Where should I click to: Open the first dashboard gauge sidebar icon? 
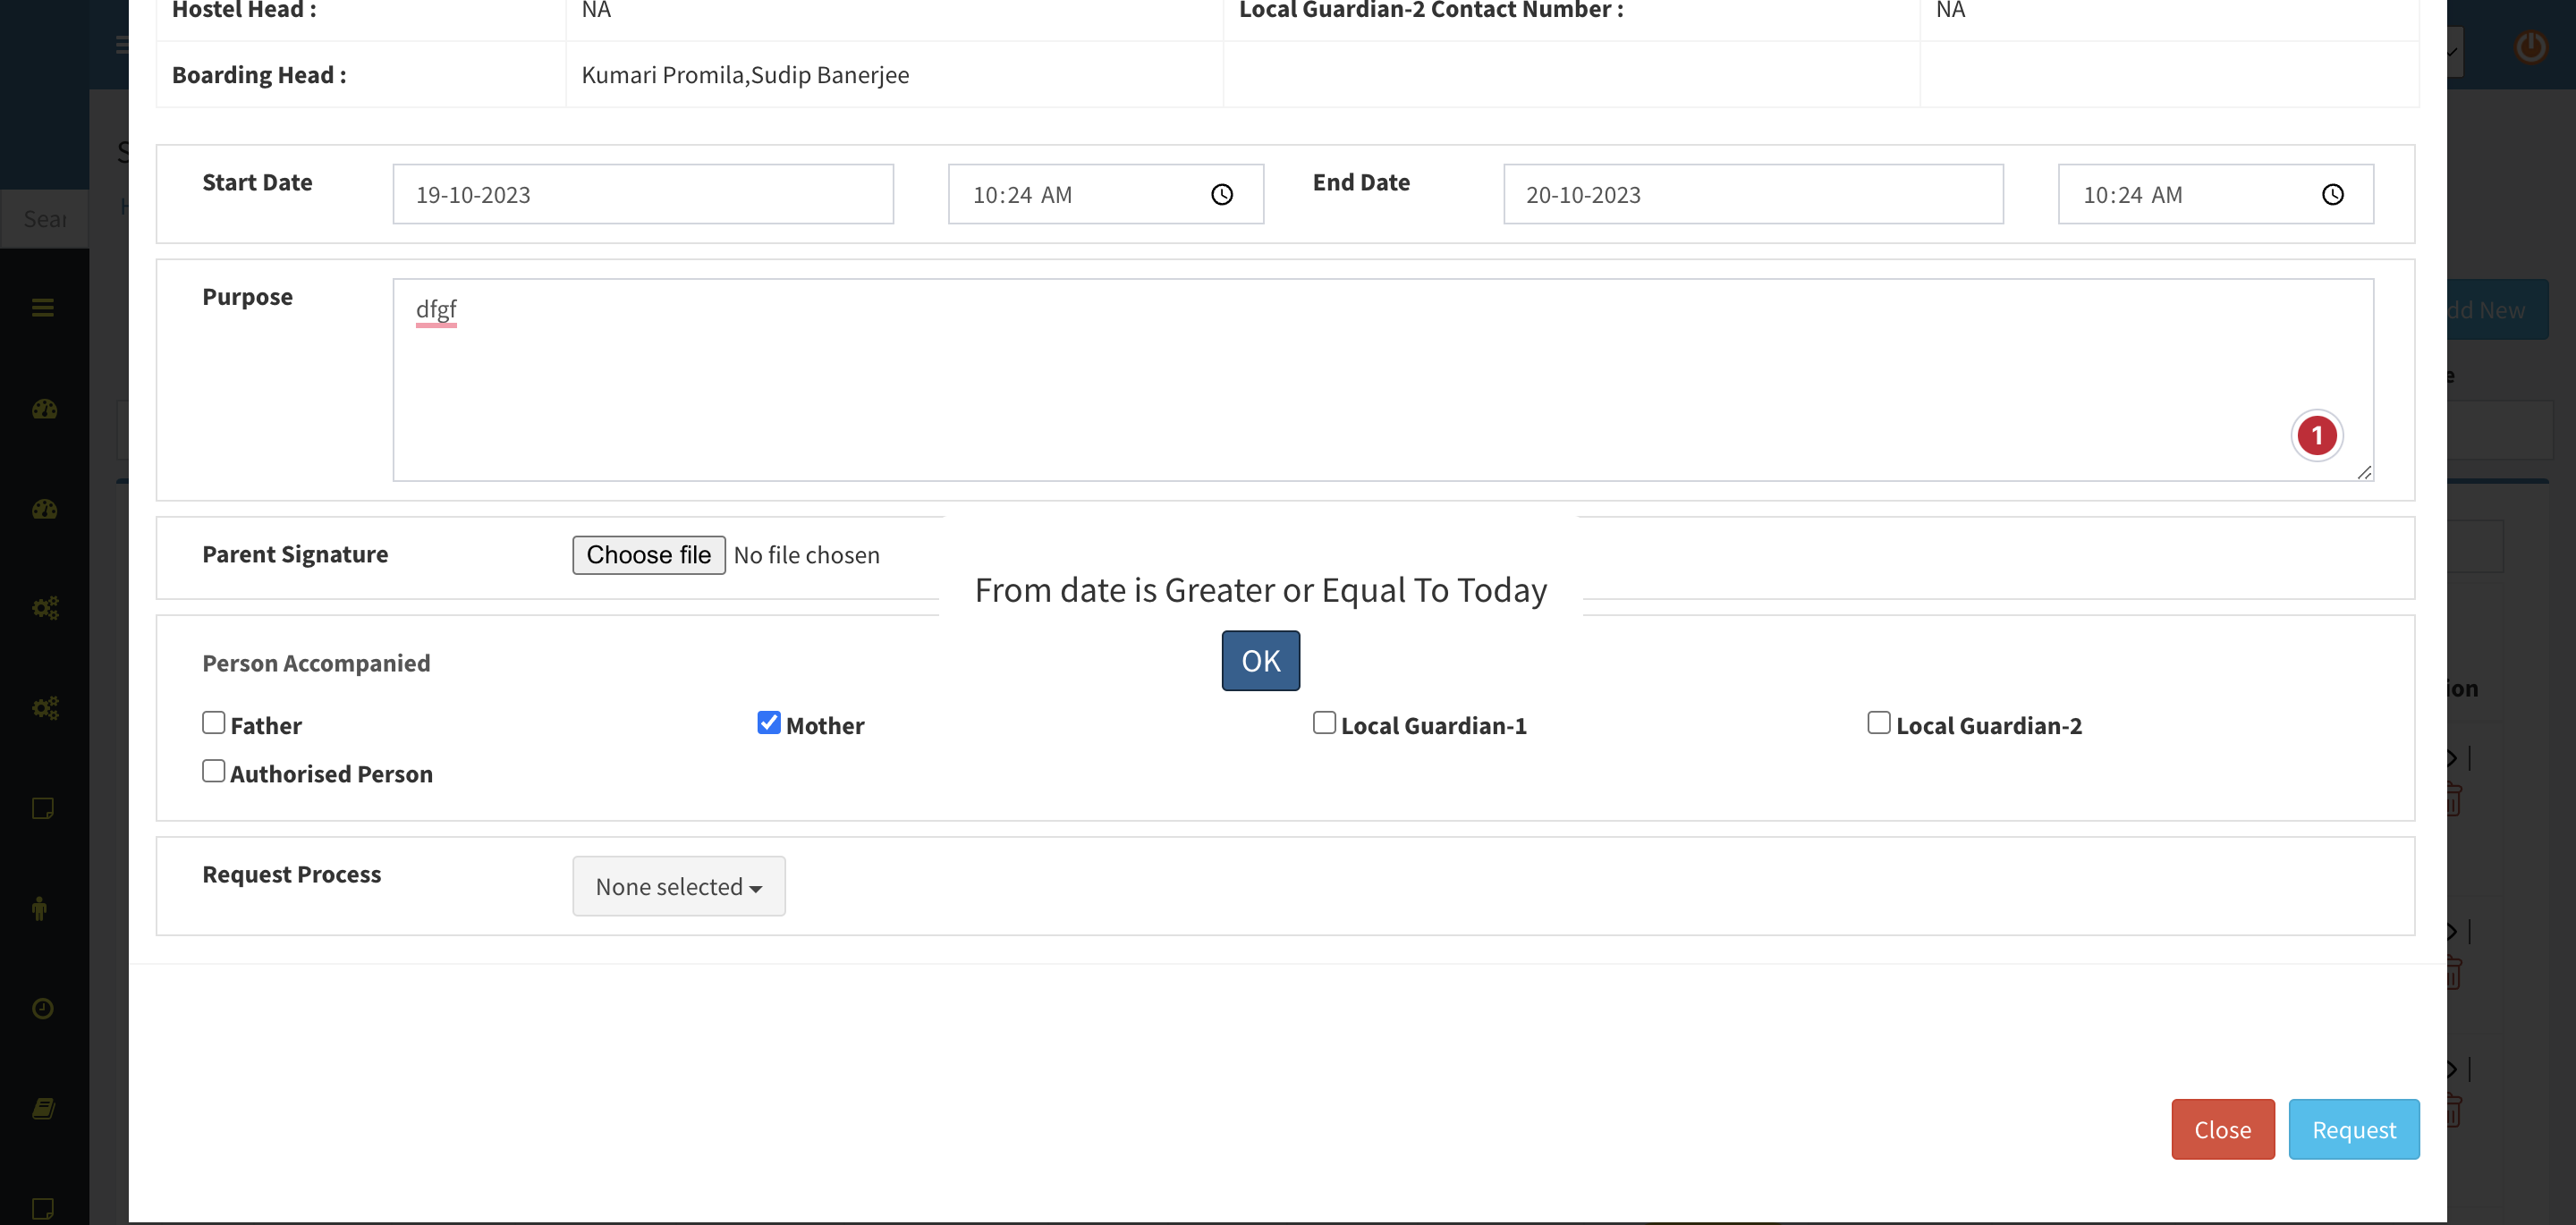[44, 409]
